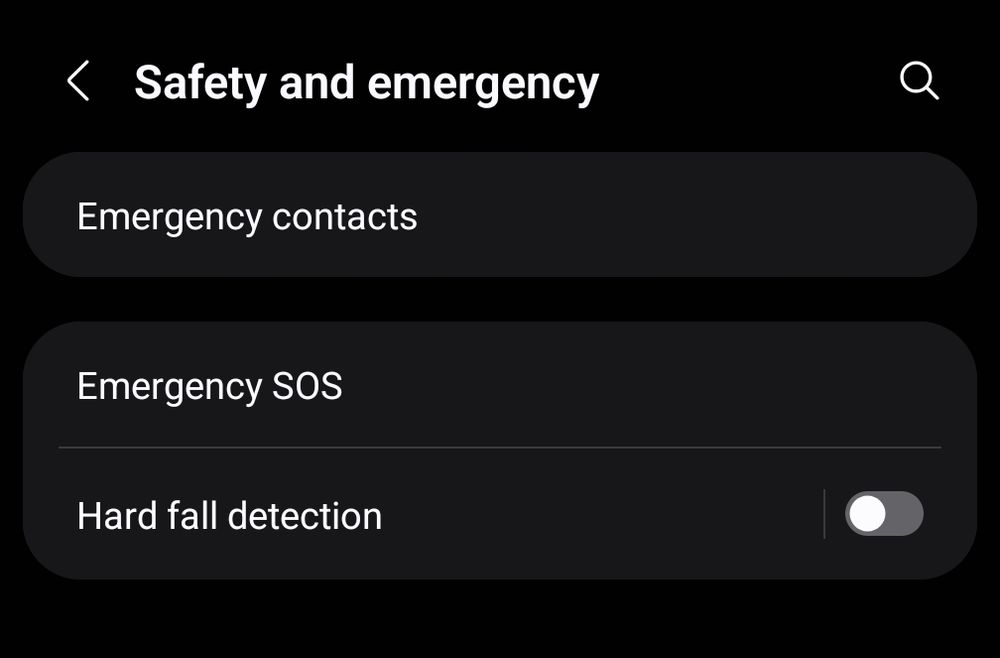Flip the switch next to Hard fall detection
Screen dimensions: 1000x658
pos(884,515)
